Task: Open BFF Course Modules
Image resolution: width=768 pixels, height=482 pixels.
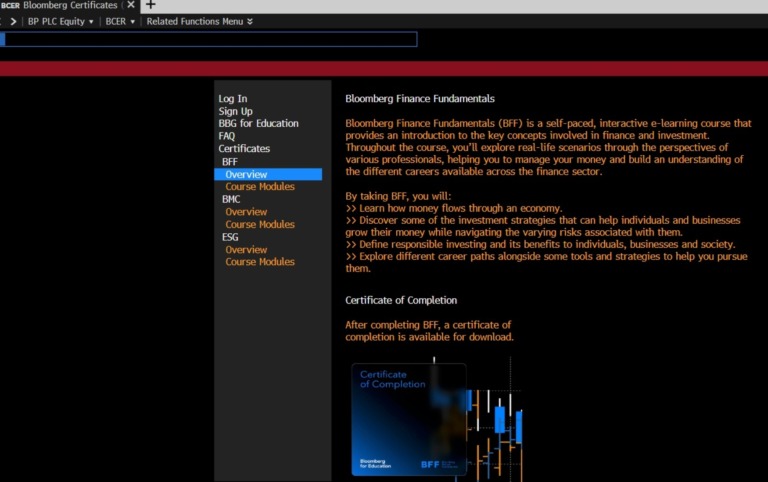Action: click(x=260, y=186)
